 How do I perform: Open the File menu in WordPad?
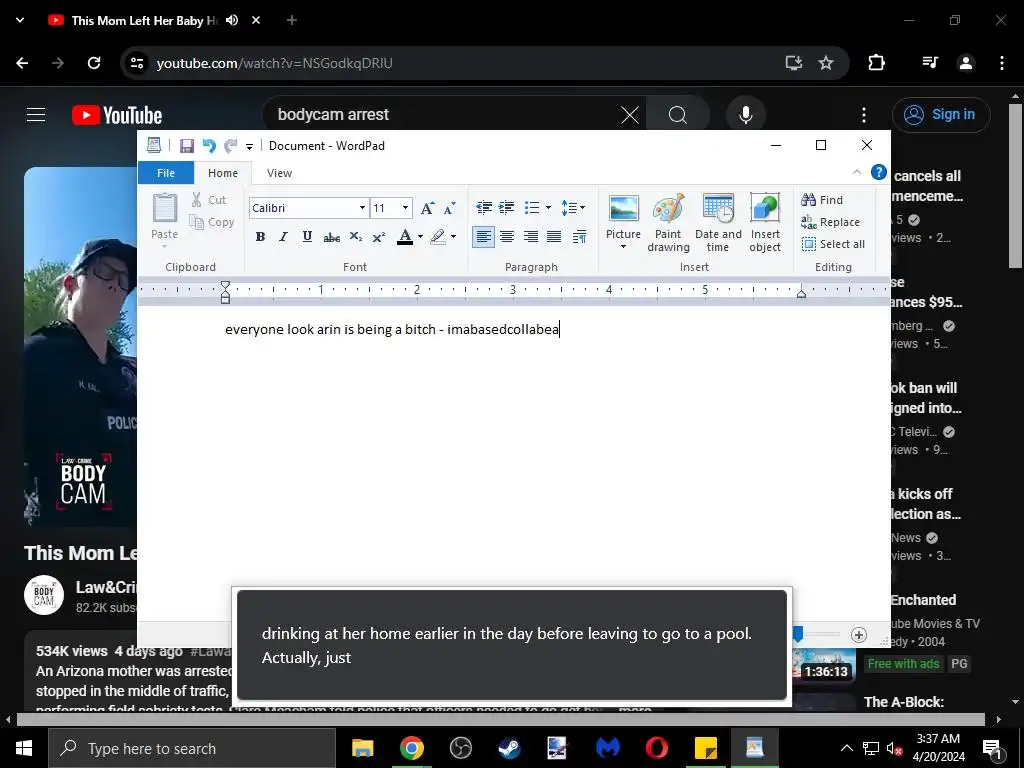coord(166,173)
